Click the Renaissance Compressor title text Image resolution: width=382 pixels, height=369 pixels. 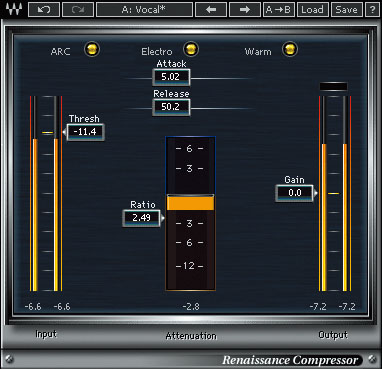(x=290, y=360)
